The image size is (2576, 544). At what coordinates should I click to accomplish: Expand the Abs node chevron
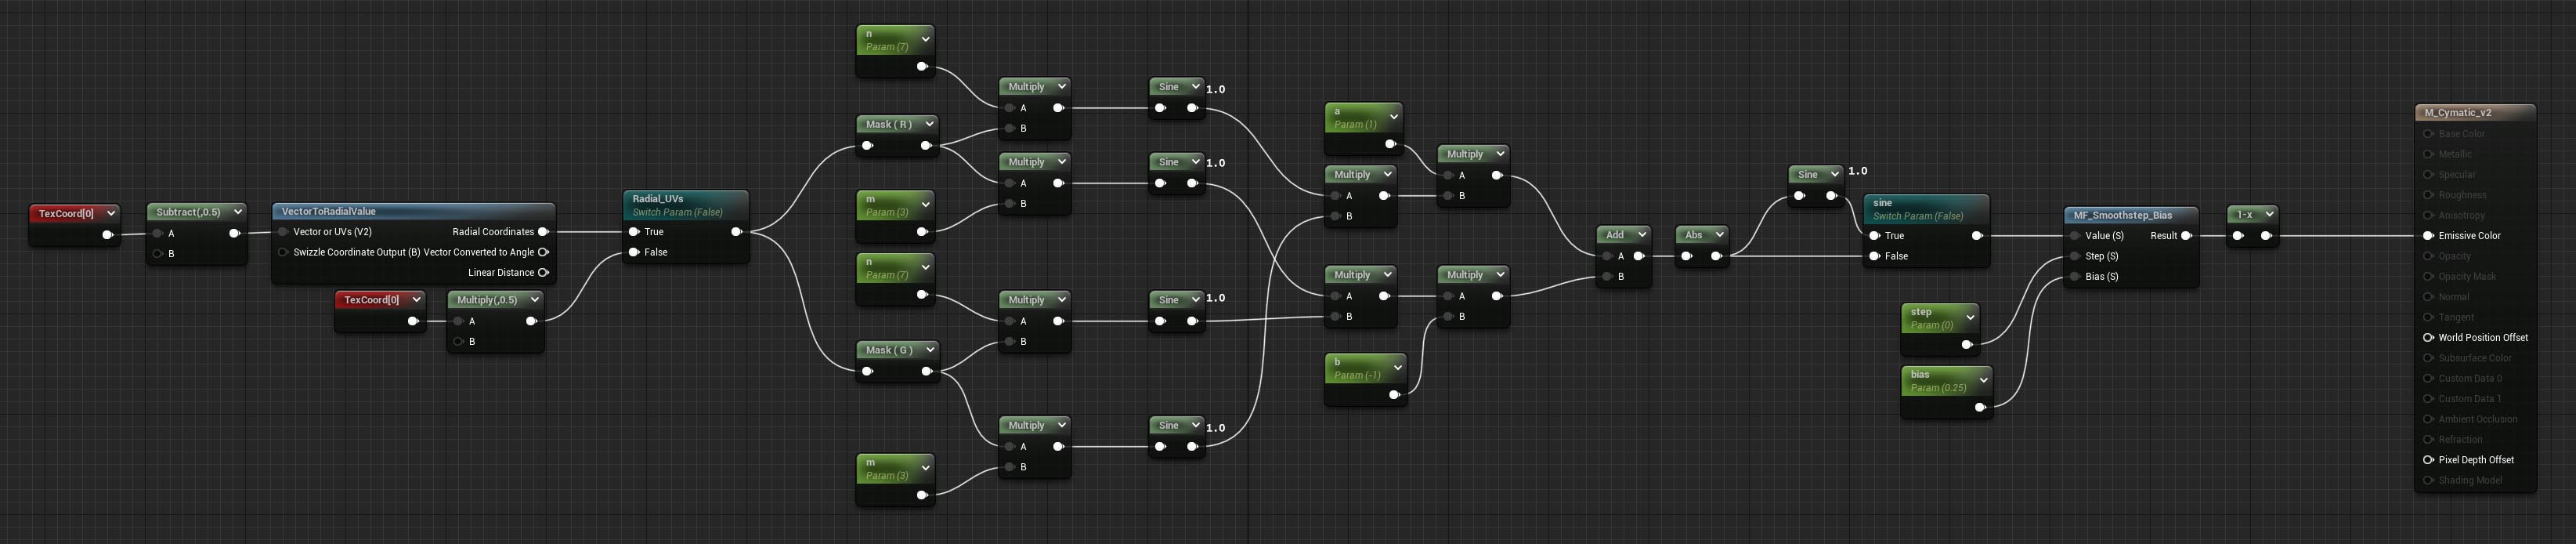(x=1719, y=235)
